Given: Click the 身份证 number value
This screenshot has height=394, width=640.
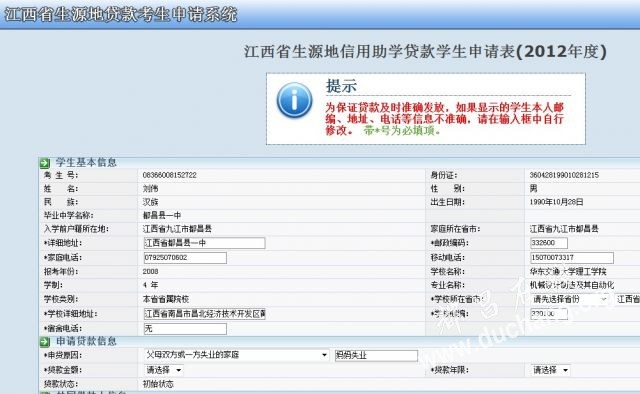Looking at the screenshot, I should point(564,175).
